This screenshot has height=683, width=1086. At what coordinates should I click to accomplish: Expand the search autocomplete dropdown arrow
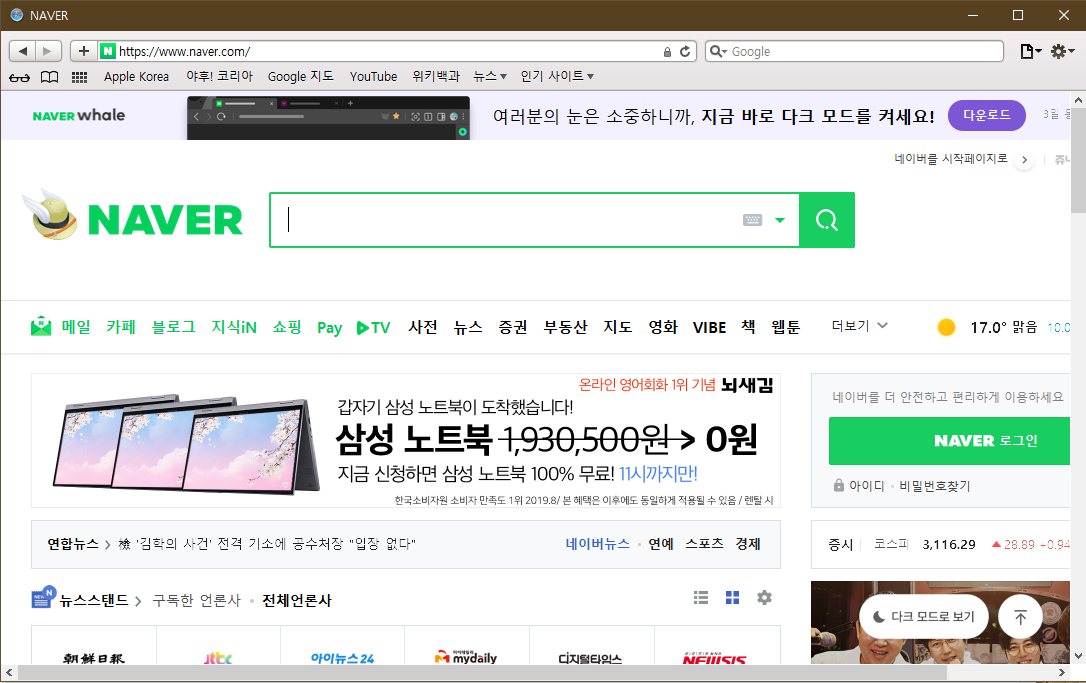[780, 220]
